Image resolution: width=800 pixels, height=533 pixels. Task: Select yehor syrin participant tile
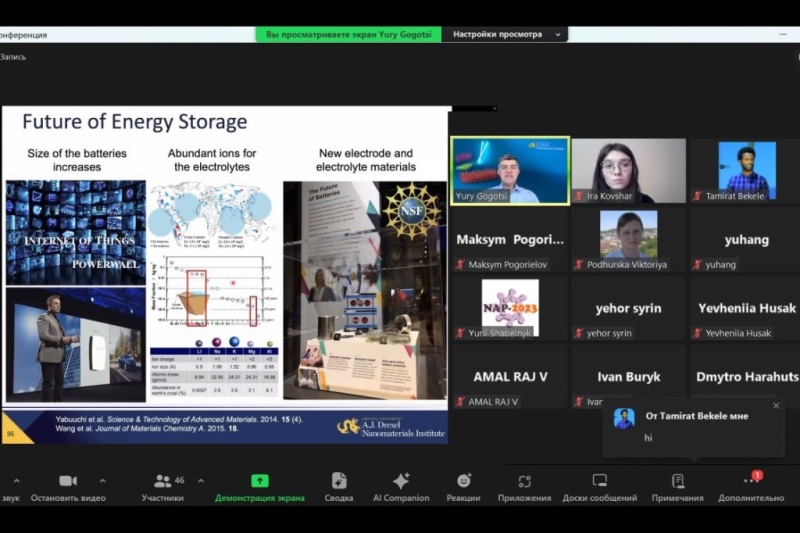[629, 308]
